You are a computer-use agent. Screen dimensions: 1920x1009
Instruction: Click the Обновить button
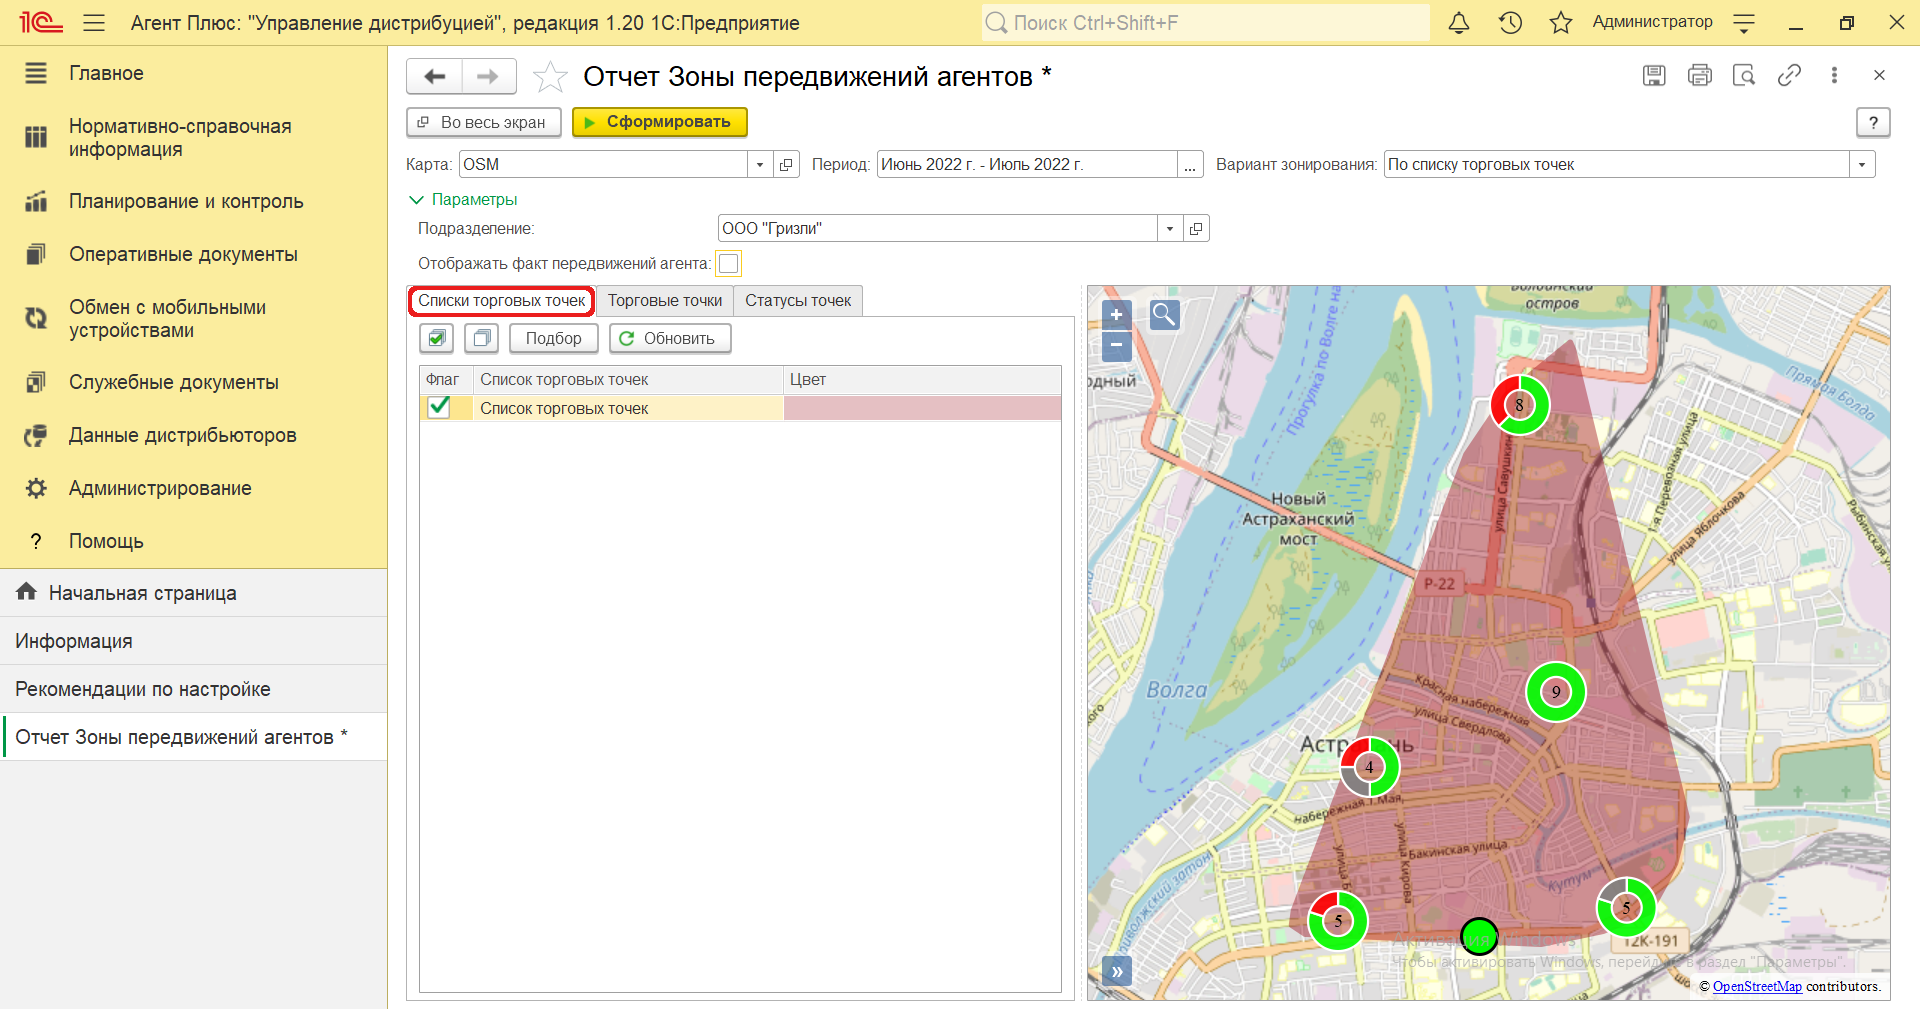[670, 338]
